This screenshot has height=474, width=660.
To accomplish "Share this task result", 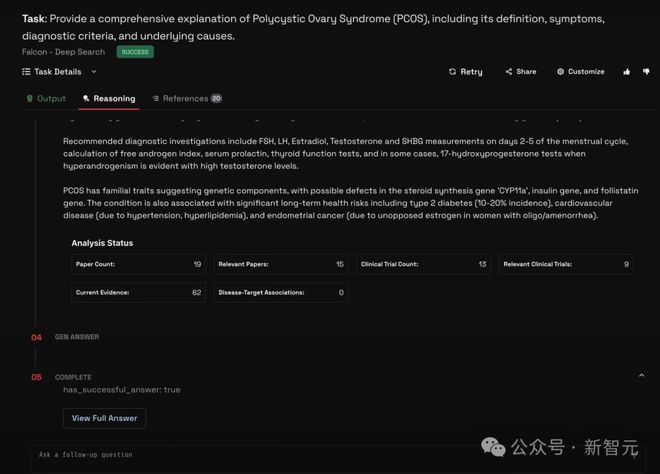I will 520,72.
